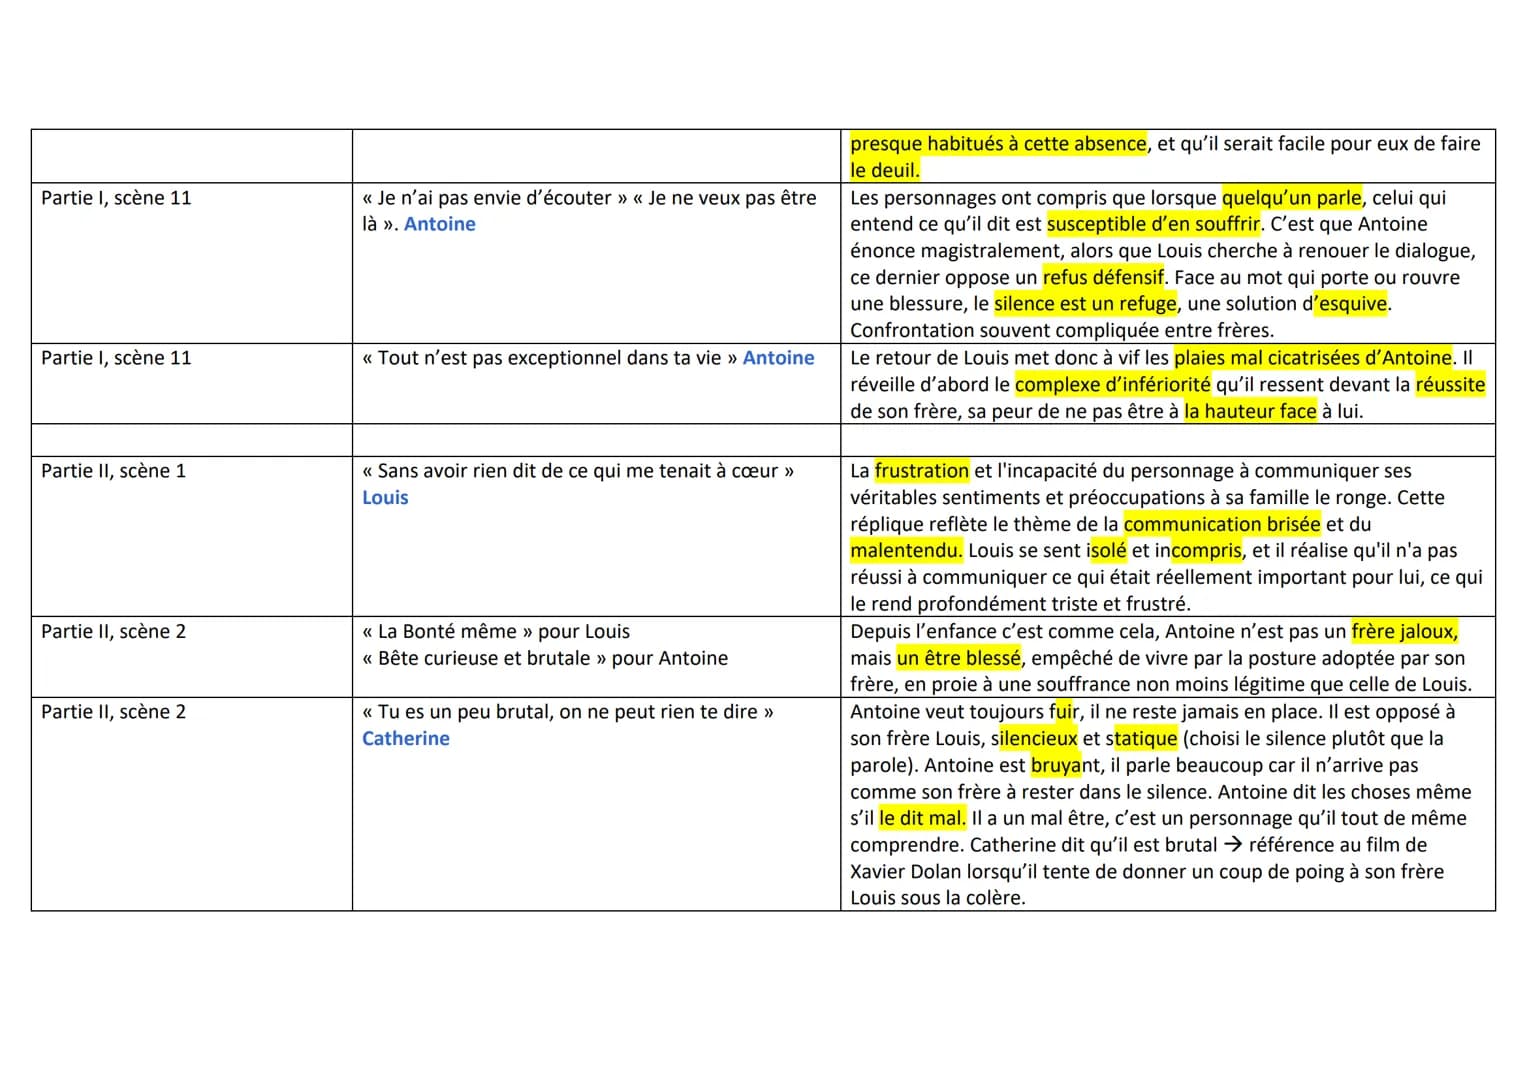The width and height of the screenshot is (1527, 1080).
Task: Click highlighted phrase 'communication brisée'
Action: tap(1222, 524)
